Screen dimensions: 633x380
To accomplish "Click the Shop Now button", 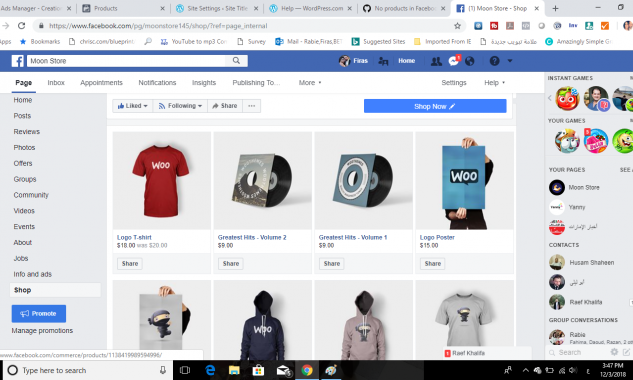I will pyautogui.click(x=435, y=106).
